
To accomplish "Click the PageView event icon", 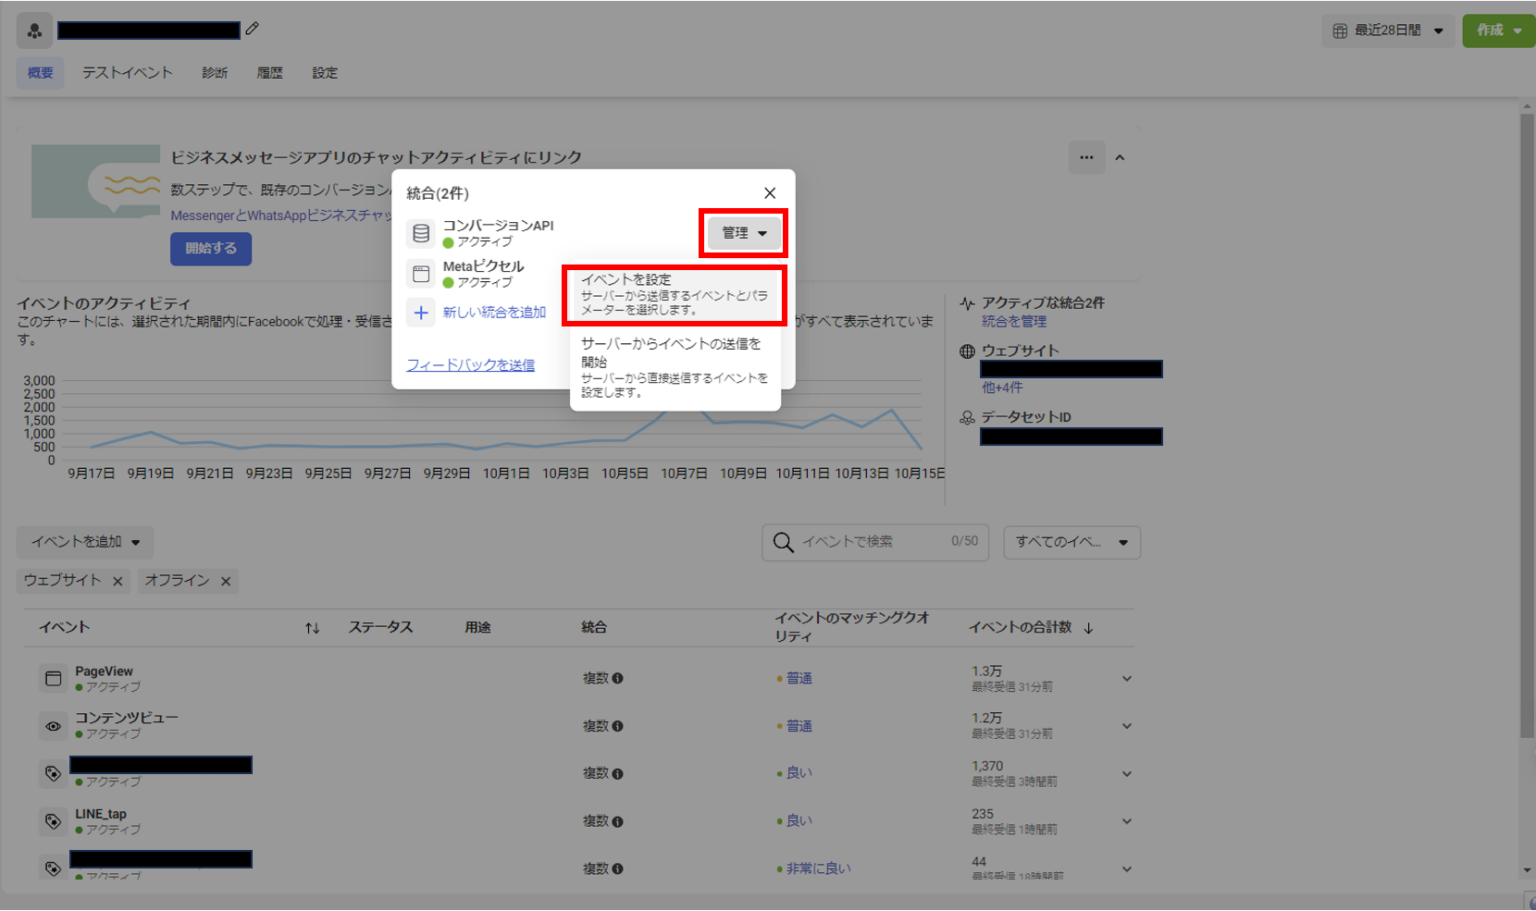I will [53, 679].
